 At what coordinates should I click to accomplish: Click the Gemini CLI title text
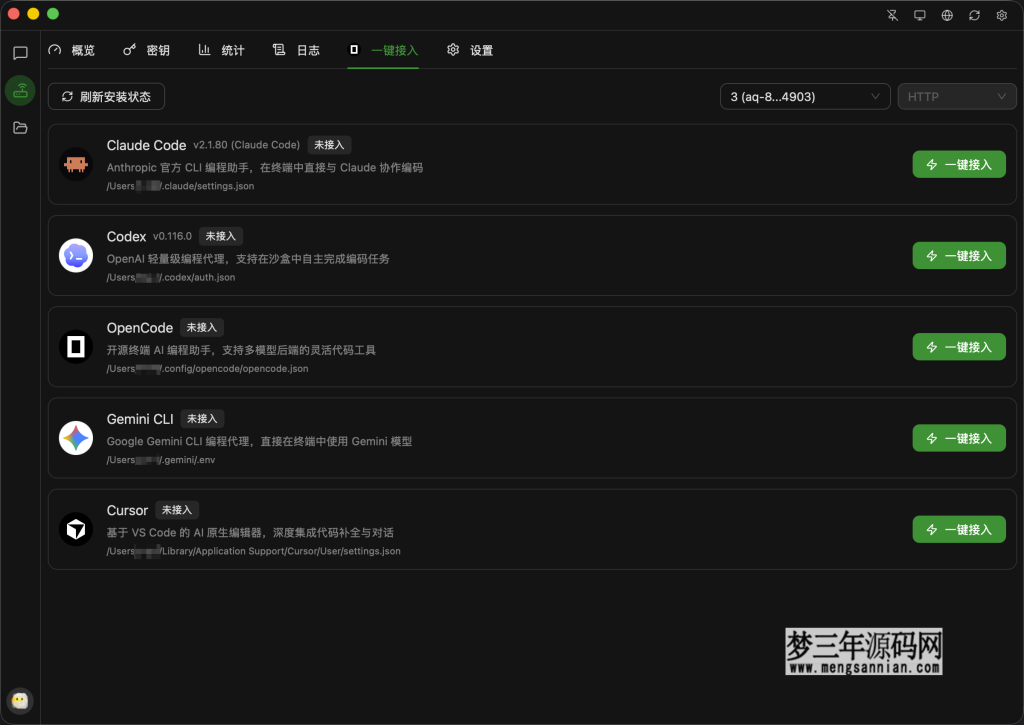click(140, 419)
